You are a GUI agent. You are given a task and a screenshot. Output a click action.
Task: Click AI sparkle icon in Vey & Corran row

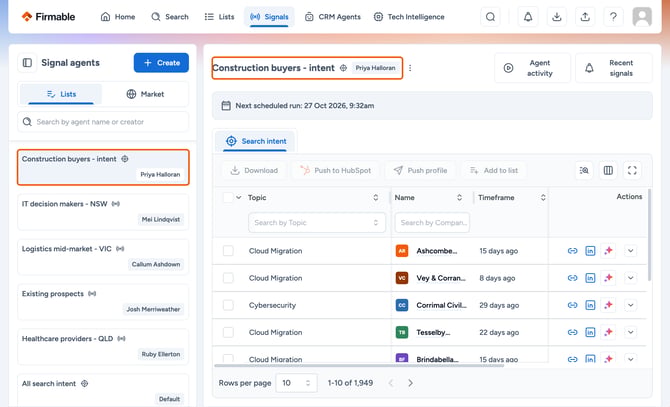(x=608, y=278)
